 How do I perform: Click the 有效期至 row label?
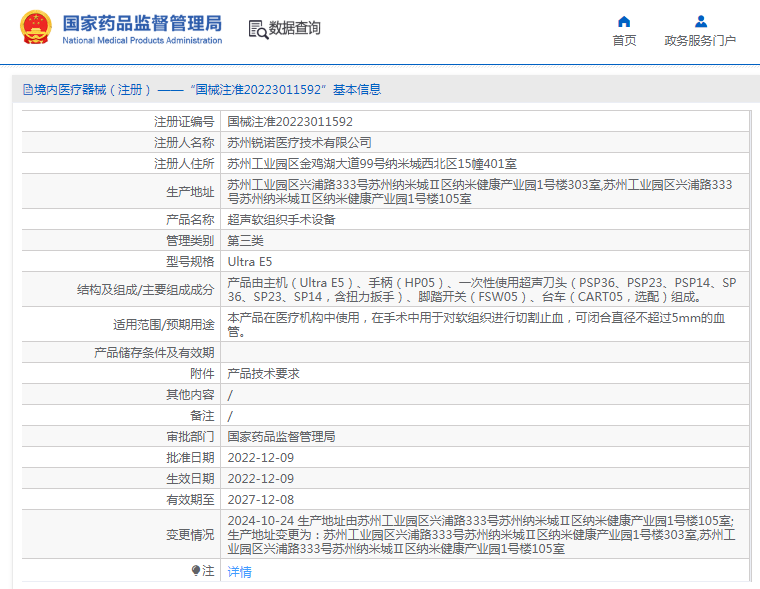(x=190, y=499)
